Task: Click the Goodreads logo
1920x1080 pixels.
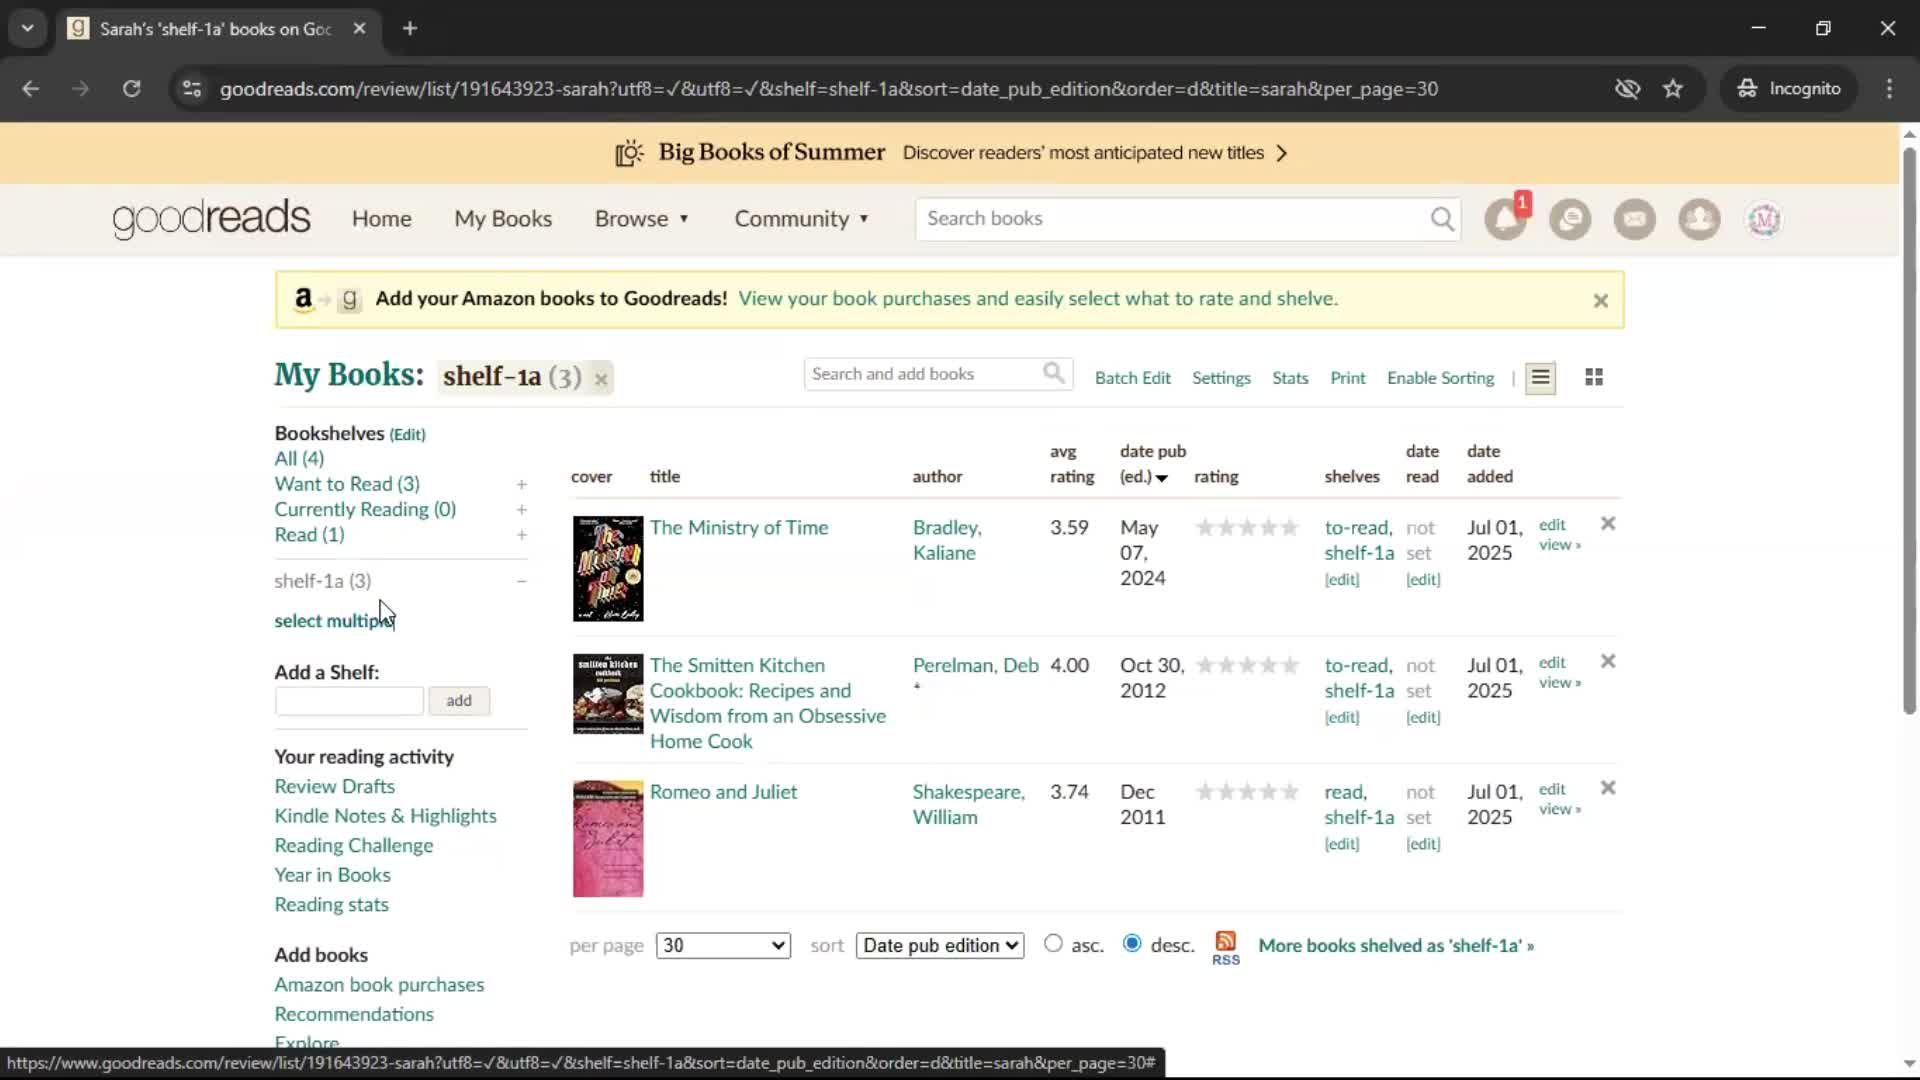Action: click(x=211, y=219)
